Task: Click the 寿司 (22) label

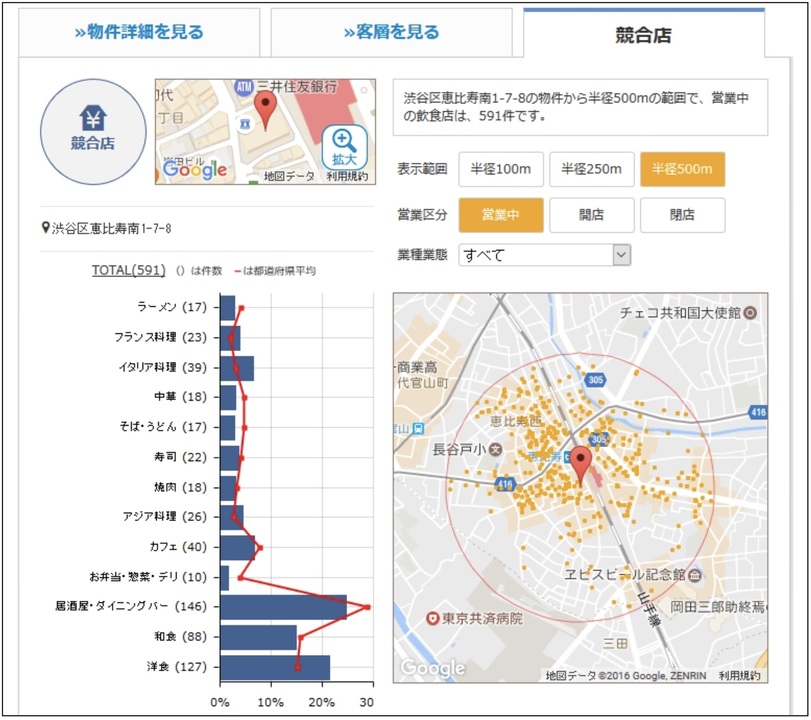Action: click(180, 457)
